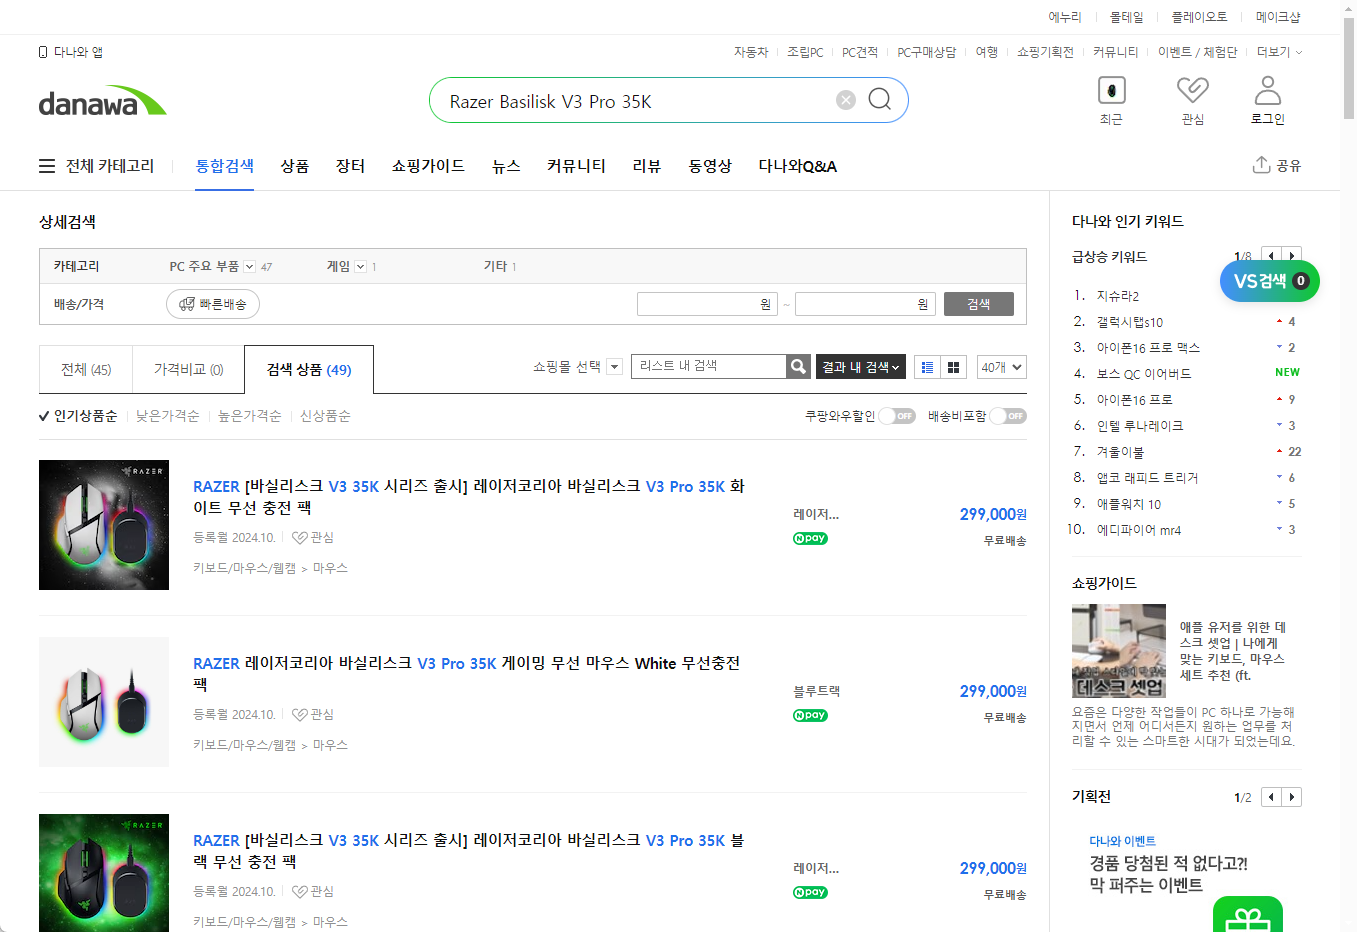Open the 40개 items-per-page dropdown

tap(1002, 367)
